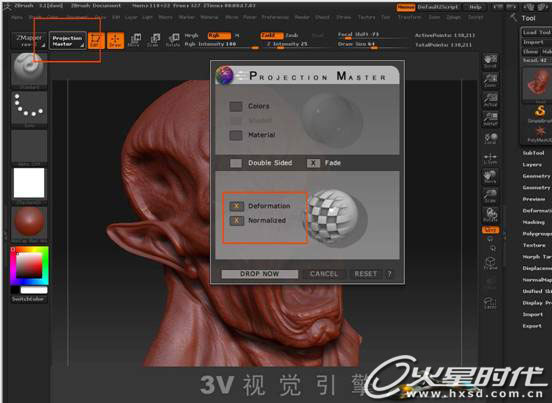Open the Zscript menu
The image size is (552, 403).
(x=475, y=17)
